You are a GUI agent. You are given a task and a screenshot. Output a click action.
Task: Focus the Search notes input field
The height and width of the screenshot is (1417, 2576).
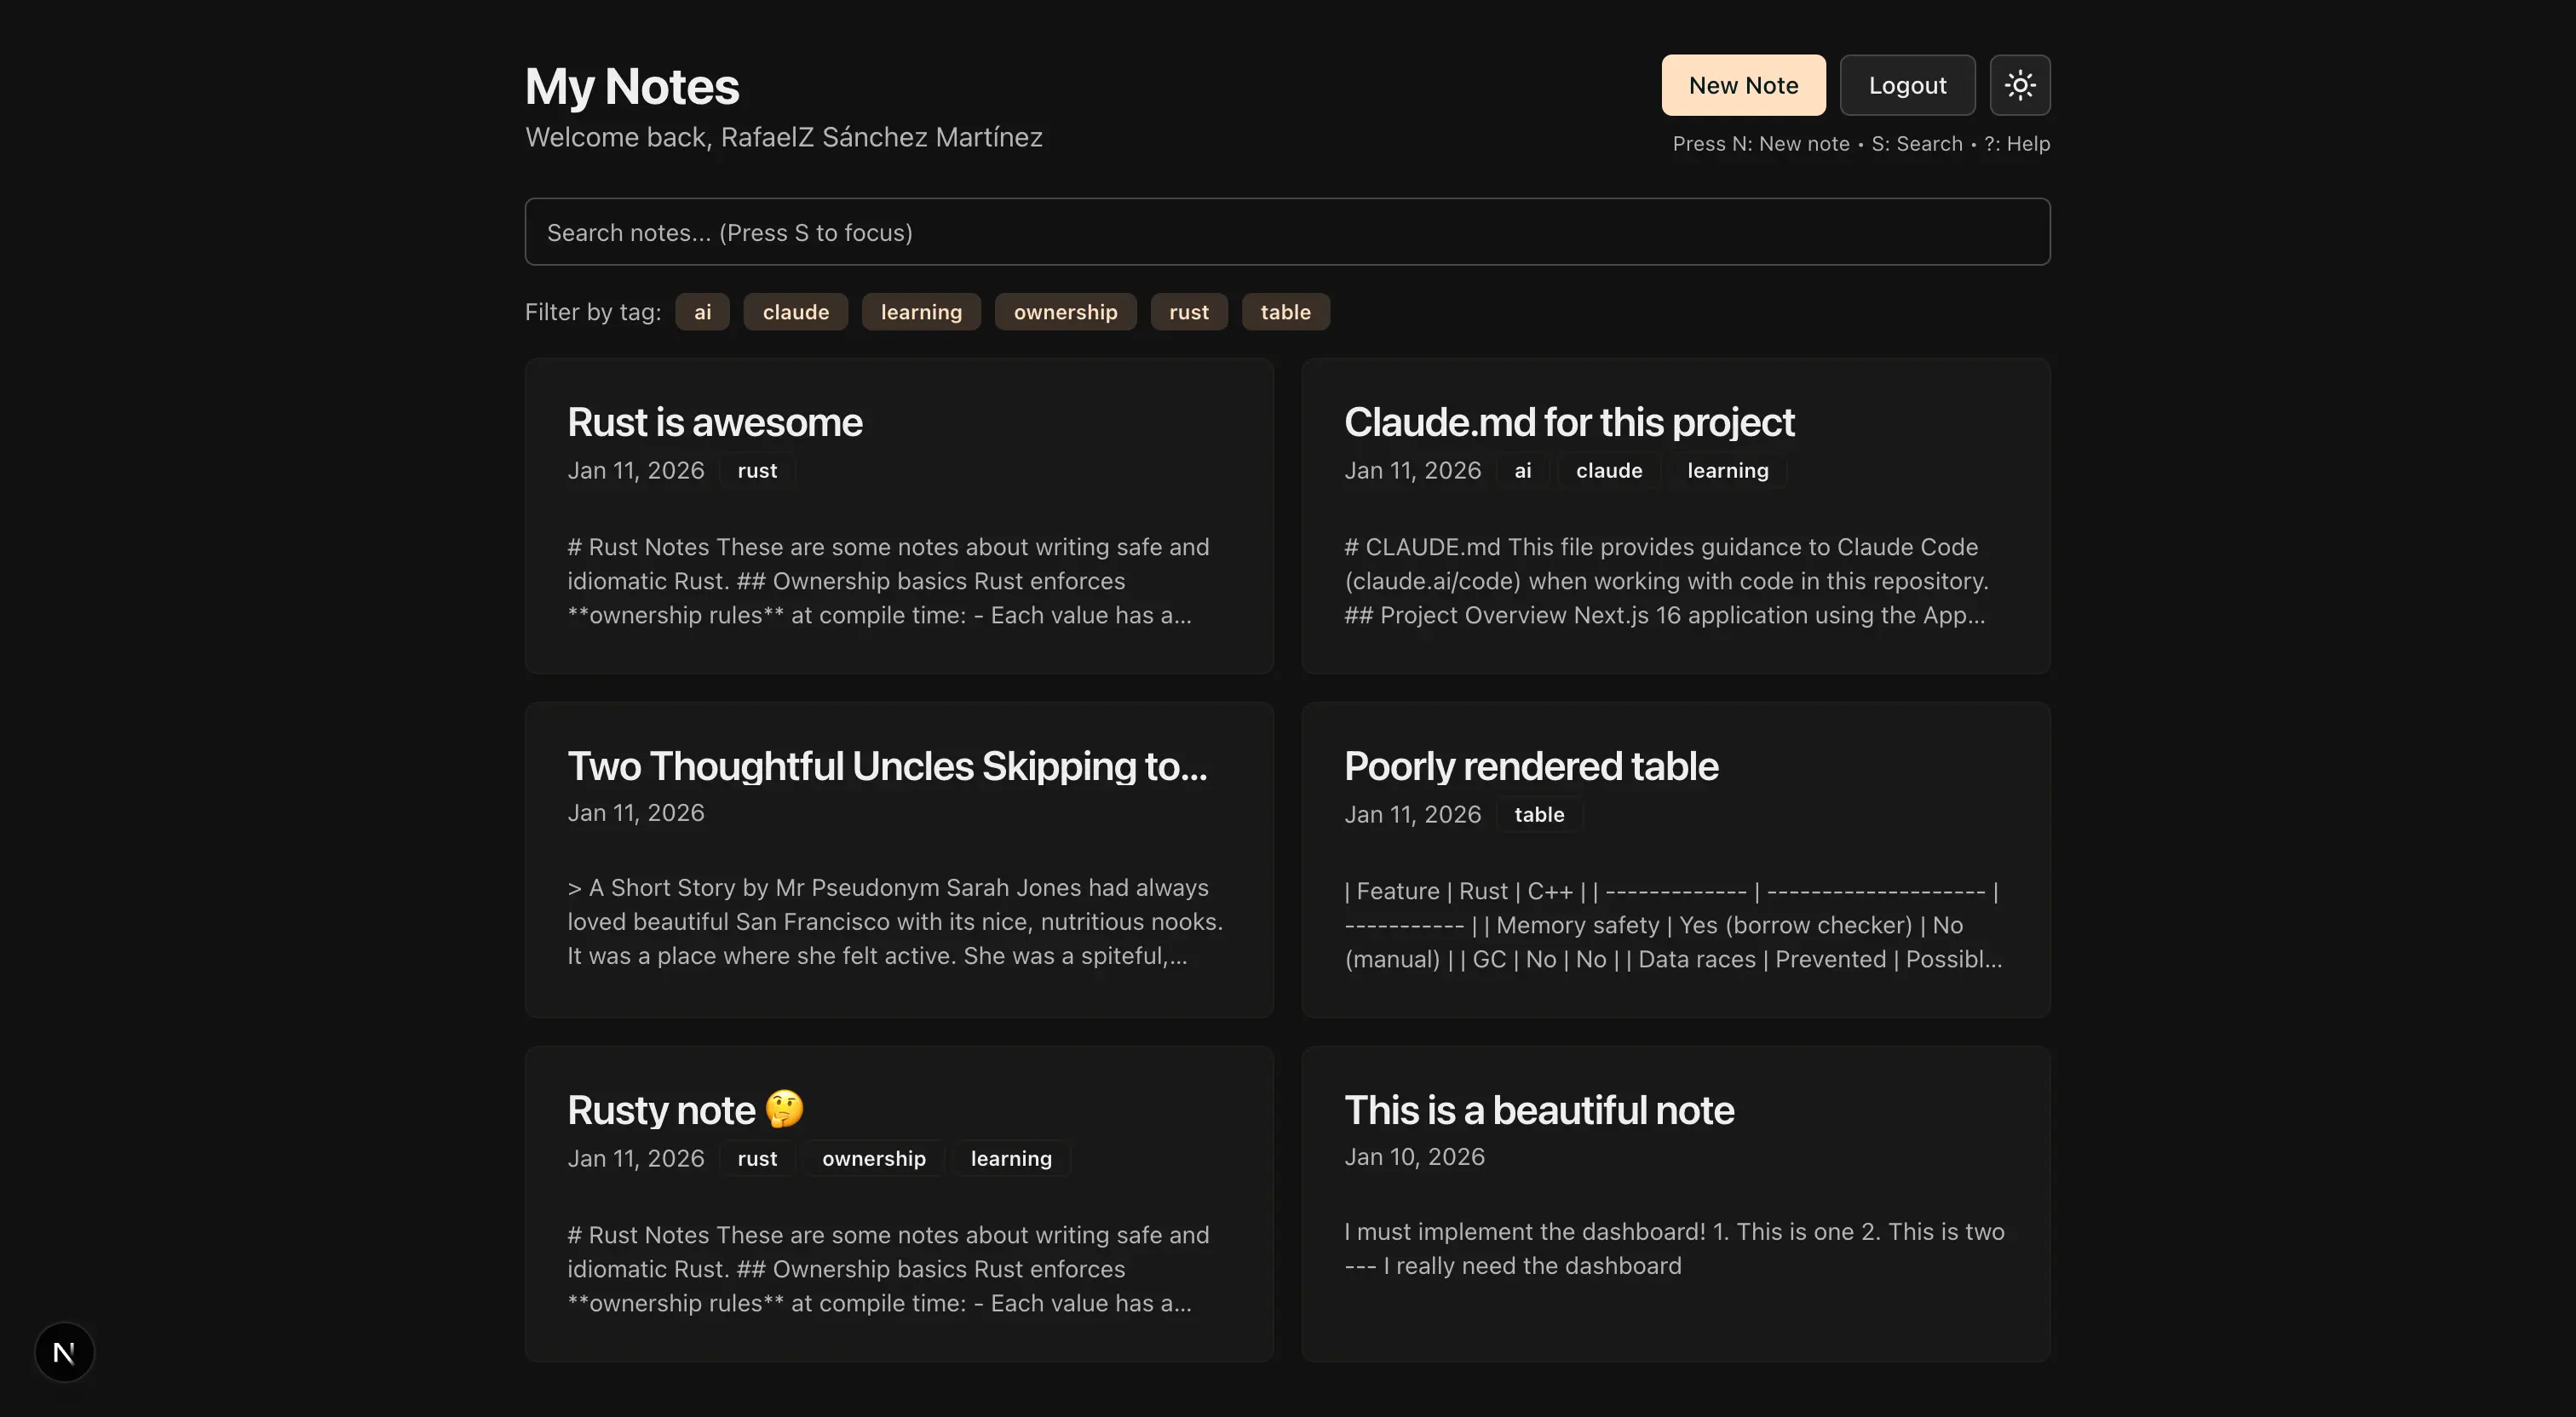[1287, 232]
